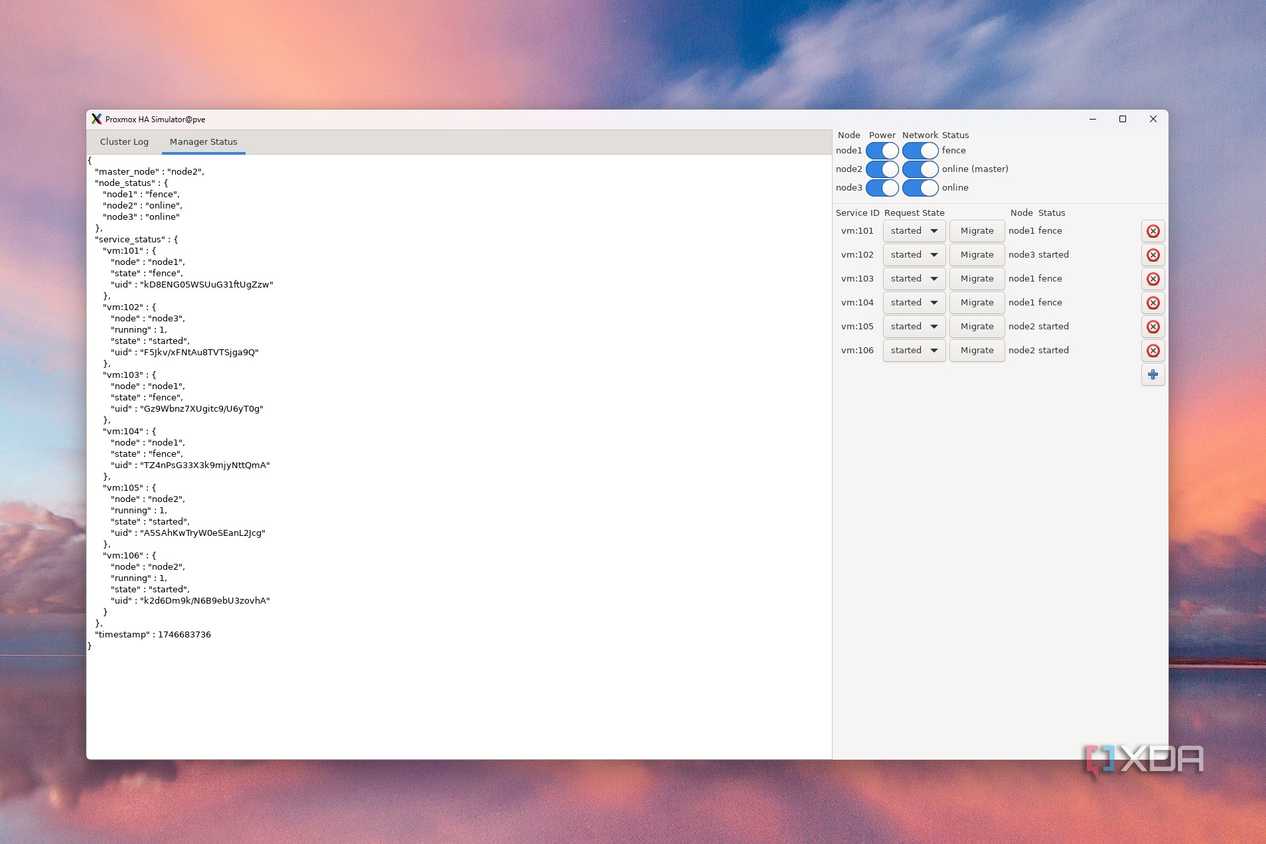
Task: Open request state dropdown for vm:104
Action: [x=914, y=303]
